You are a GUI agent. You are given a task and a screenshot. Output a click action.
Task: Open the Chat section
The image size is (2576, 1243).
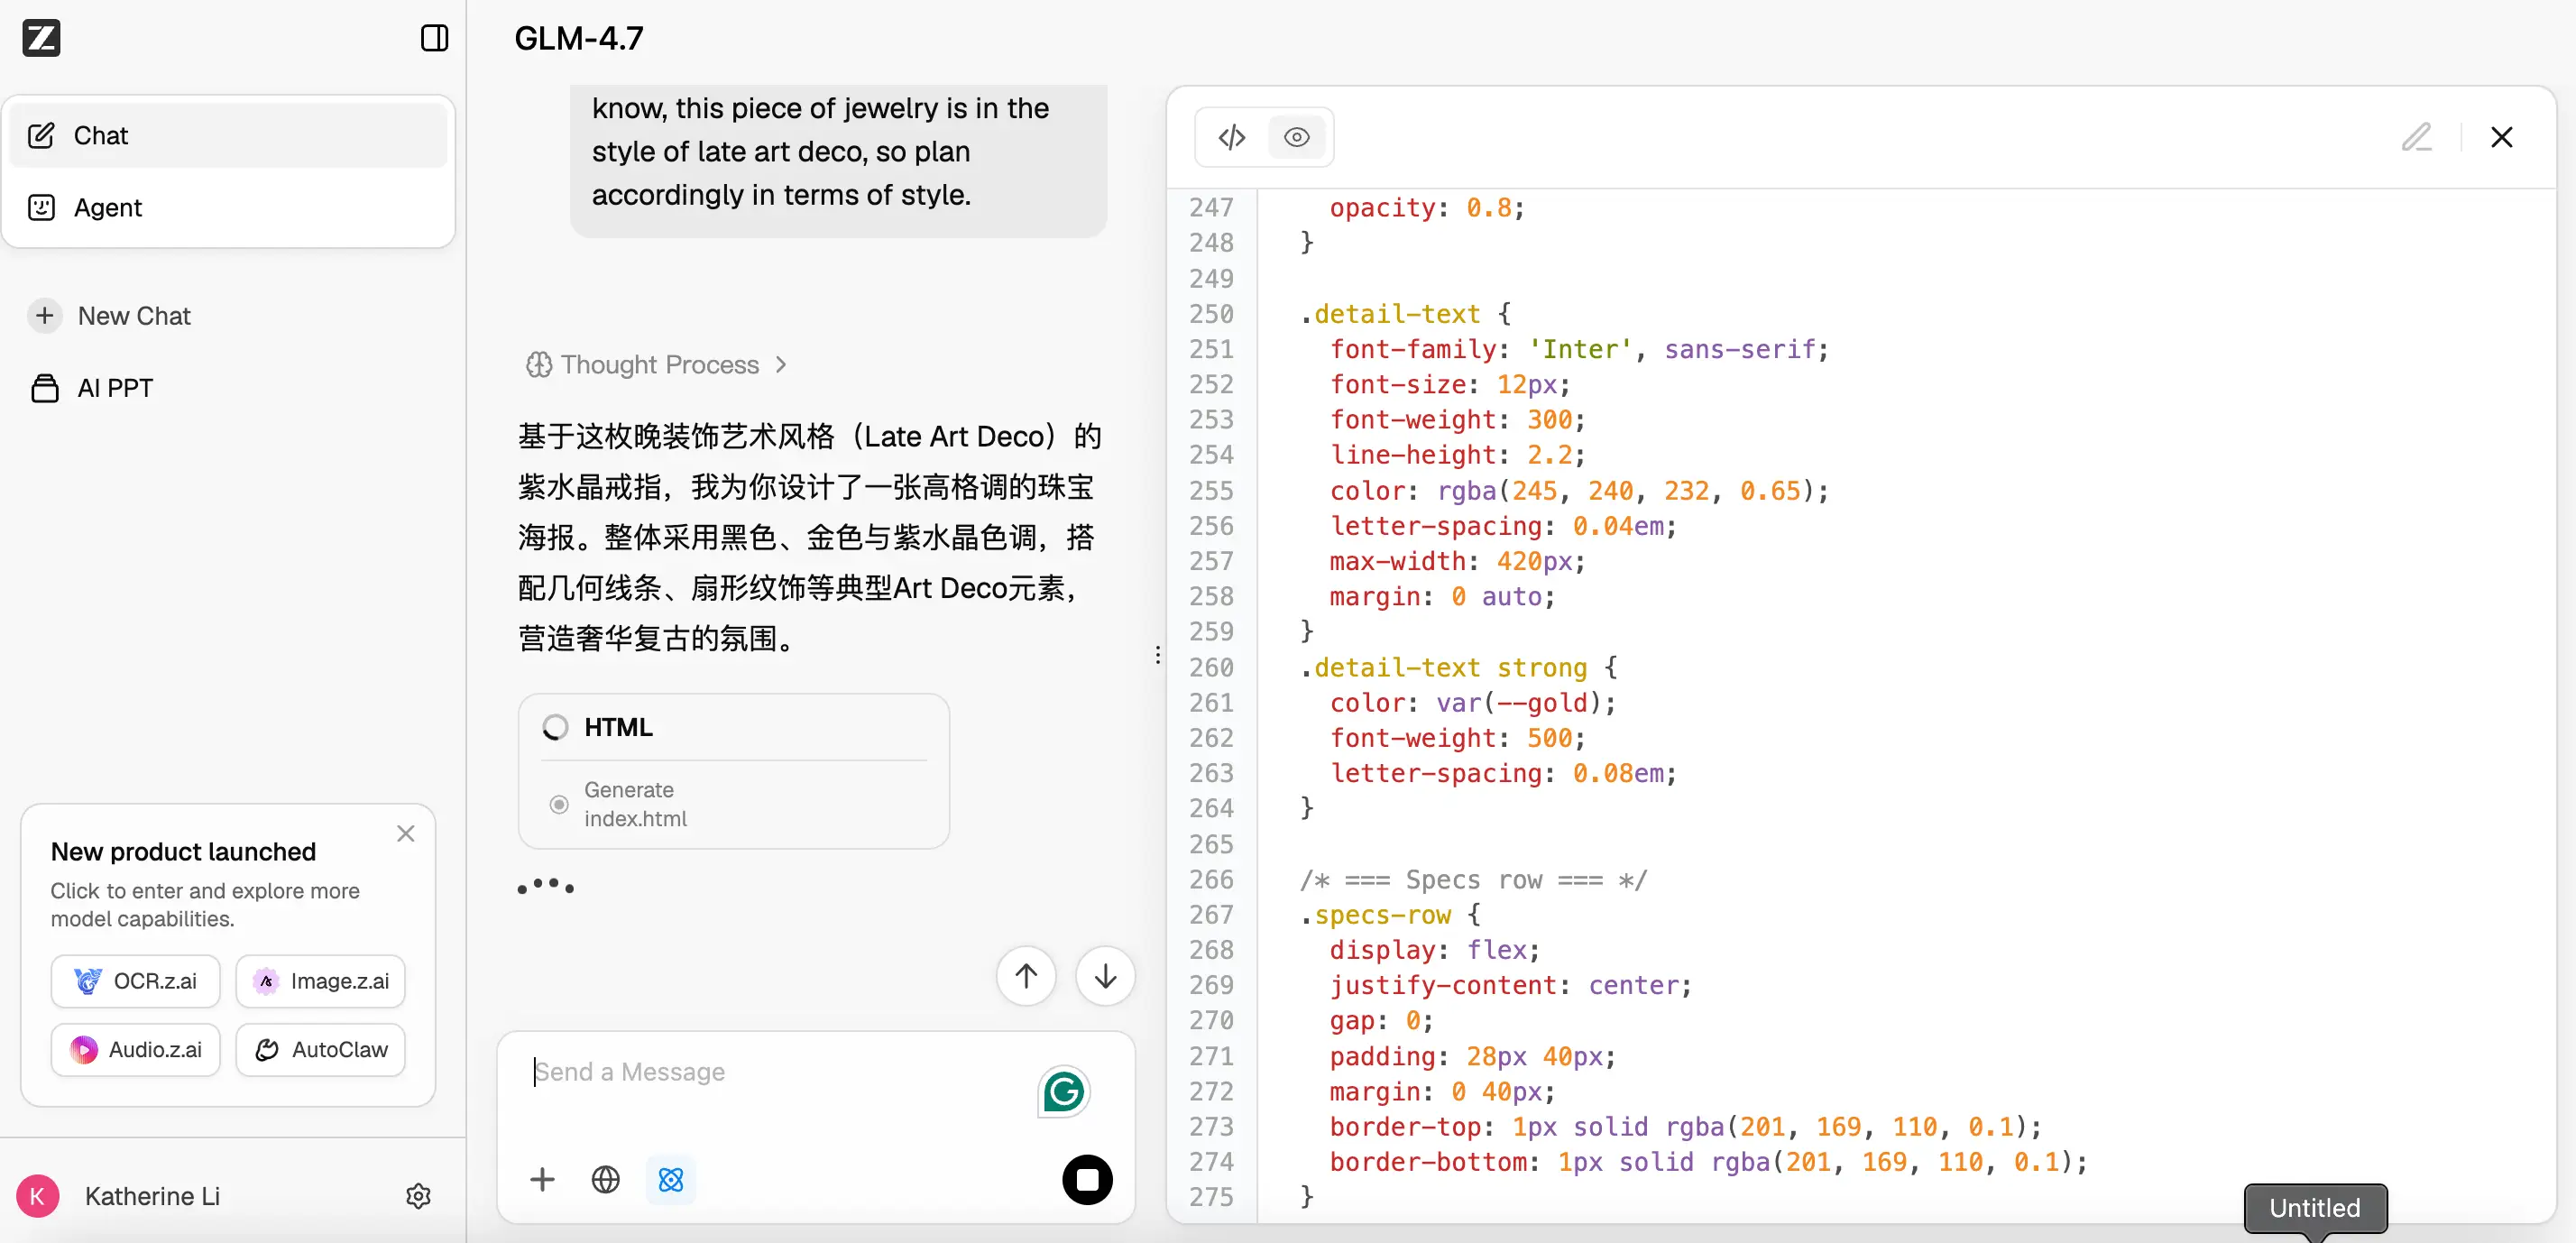click(x=228, y=135)
